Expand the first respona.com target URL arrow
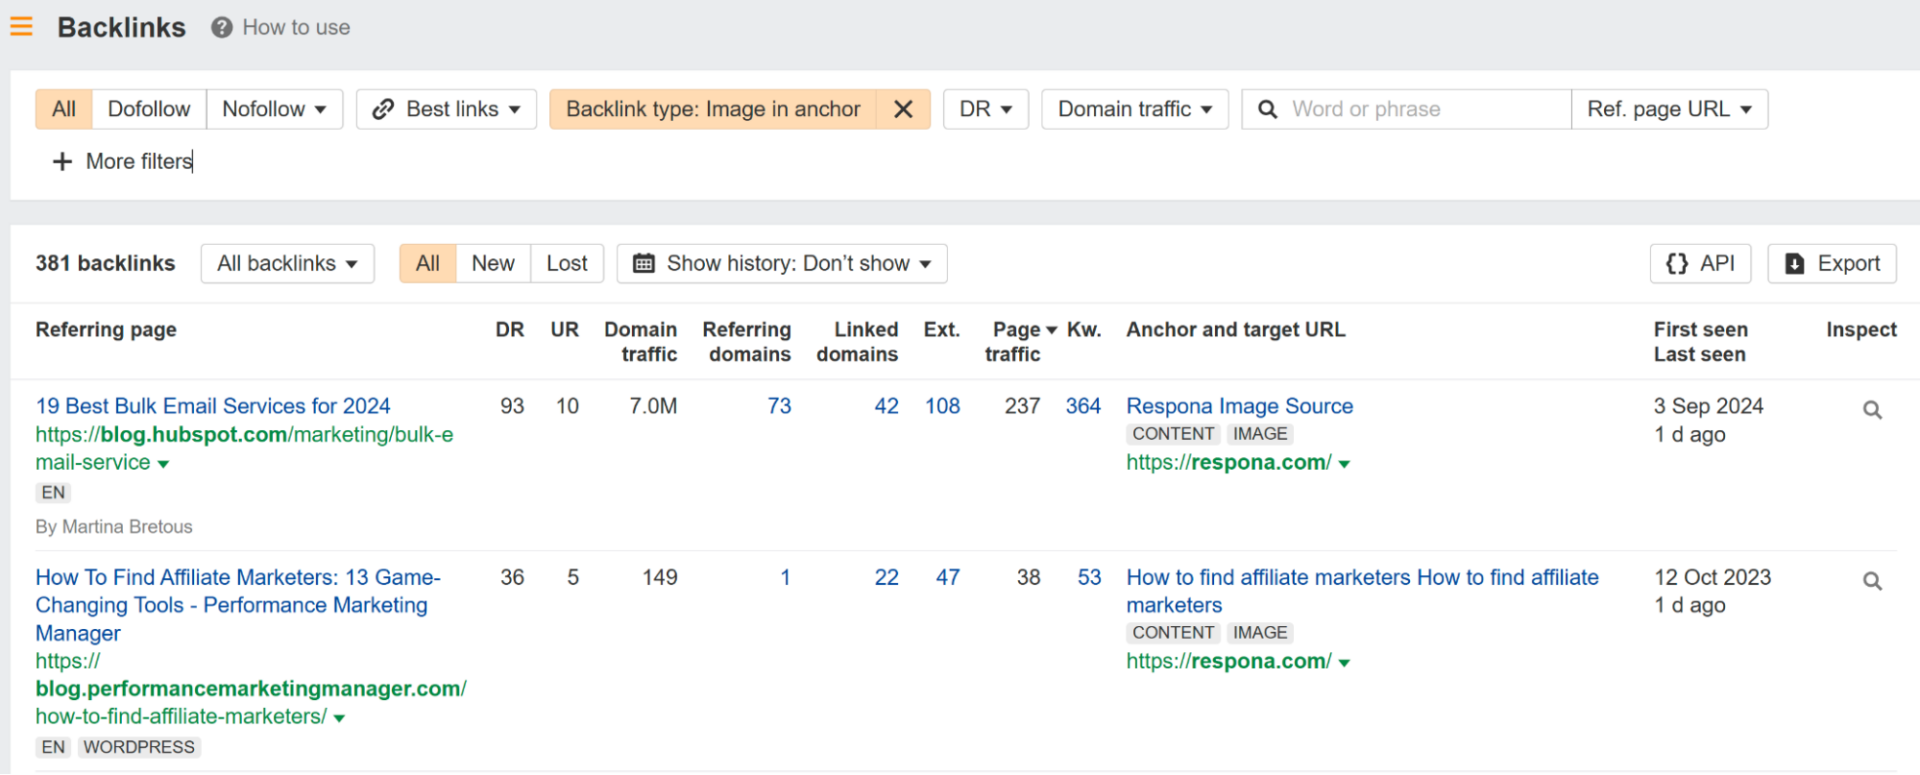1920x775 pixels. (x=1344, y=464)
